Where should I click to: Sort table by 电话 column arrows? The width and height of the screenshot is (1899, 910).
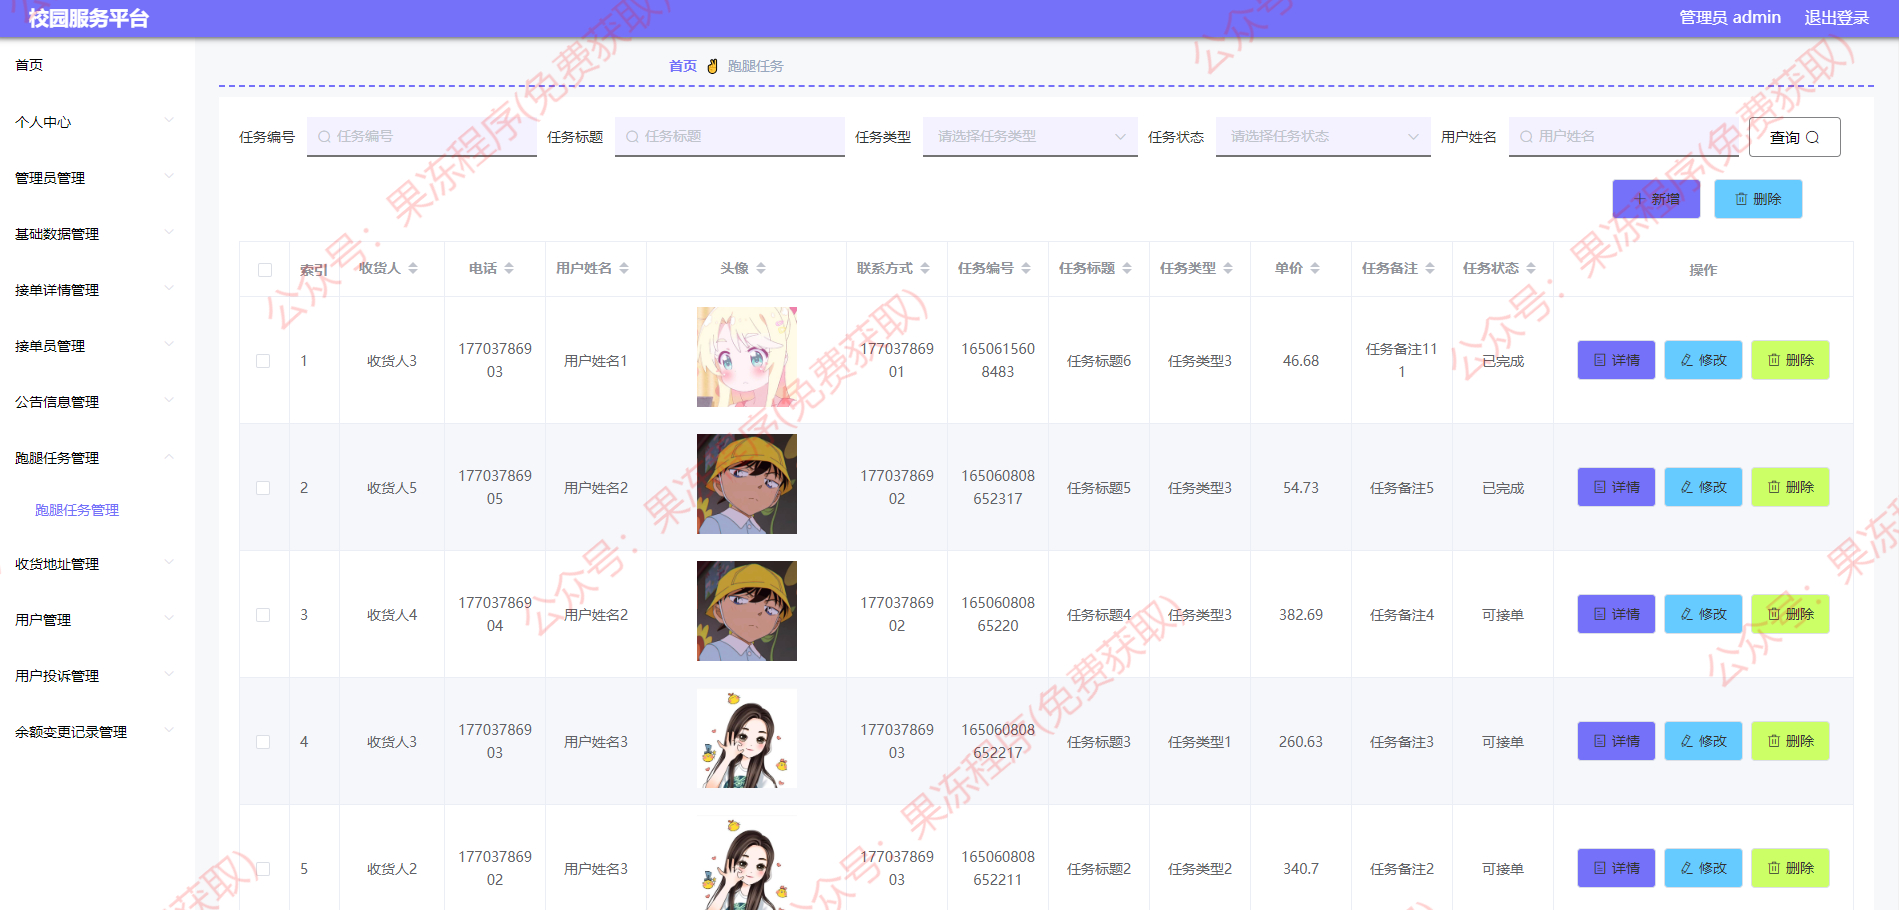[509, 268]
